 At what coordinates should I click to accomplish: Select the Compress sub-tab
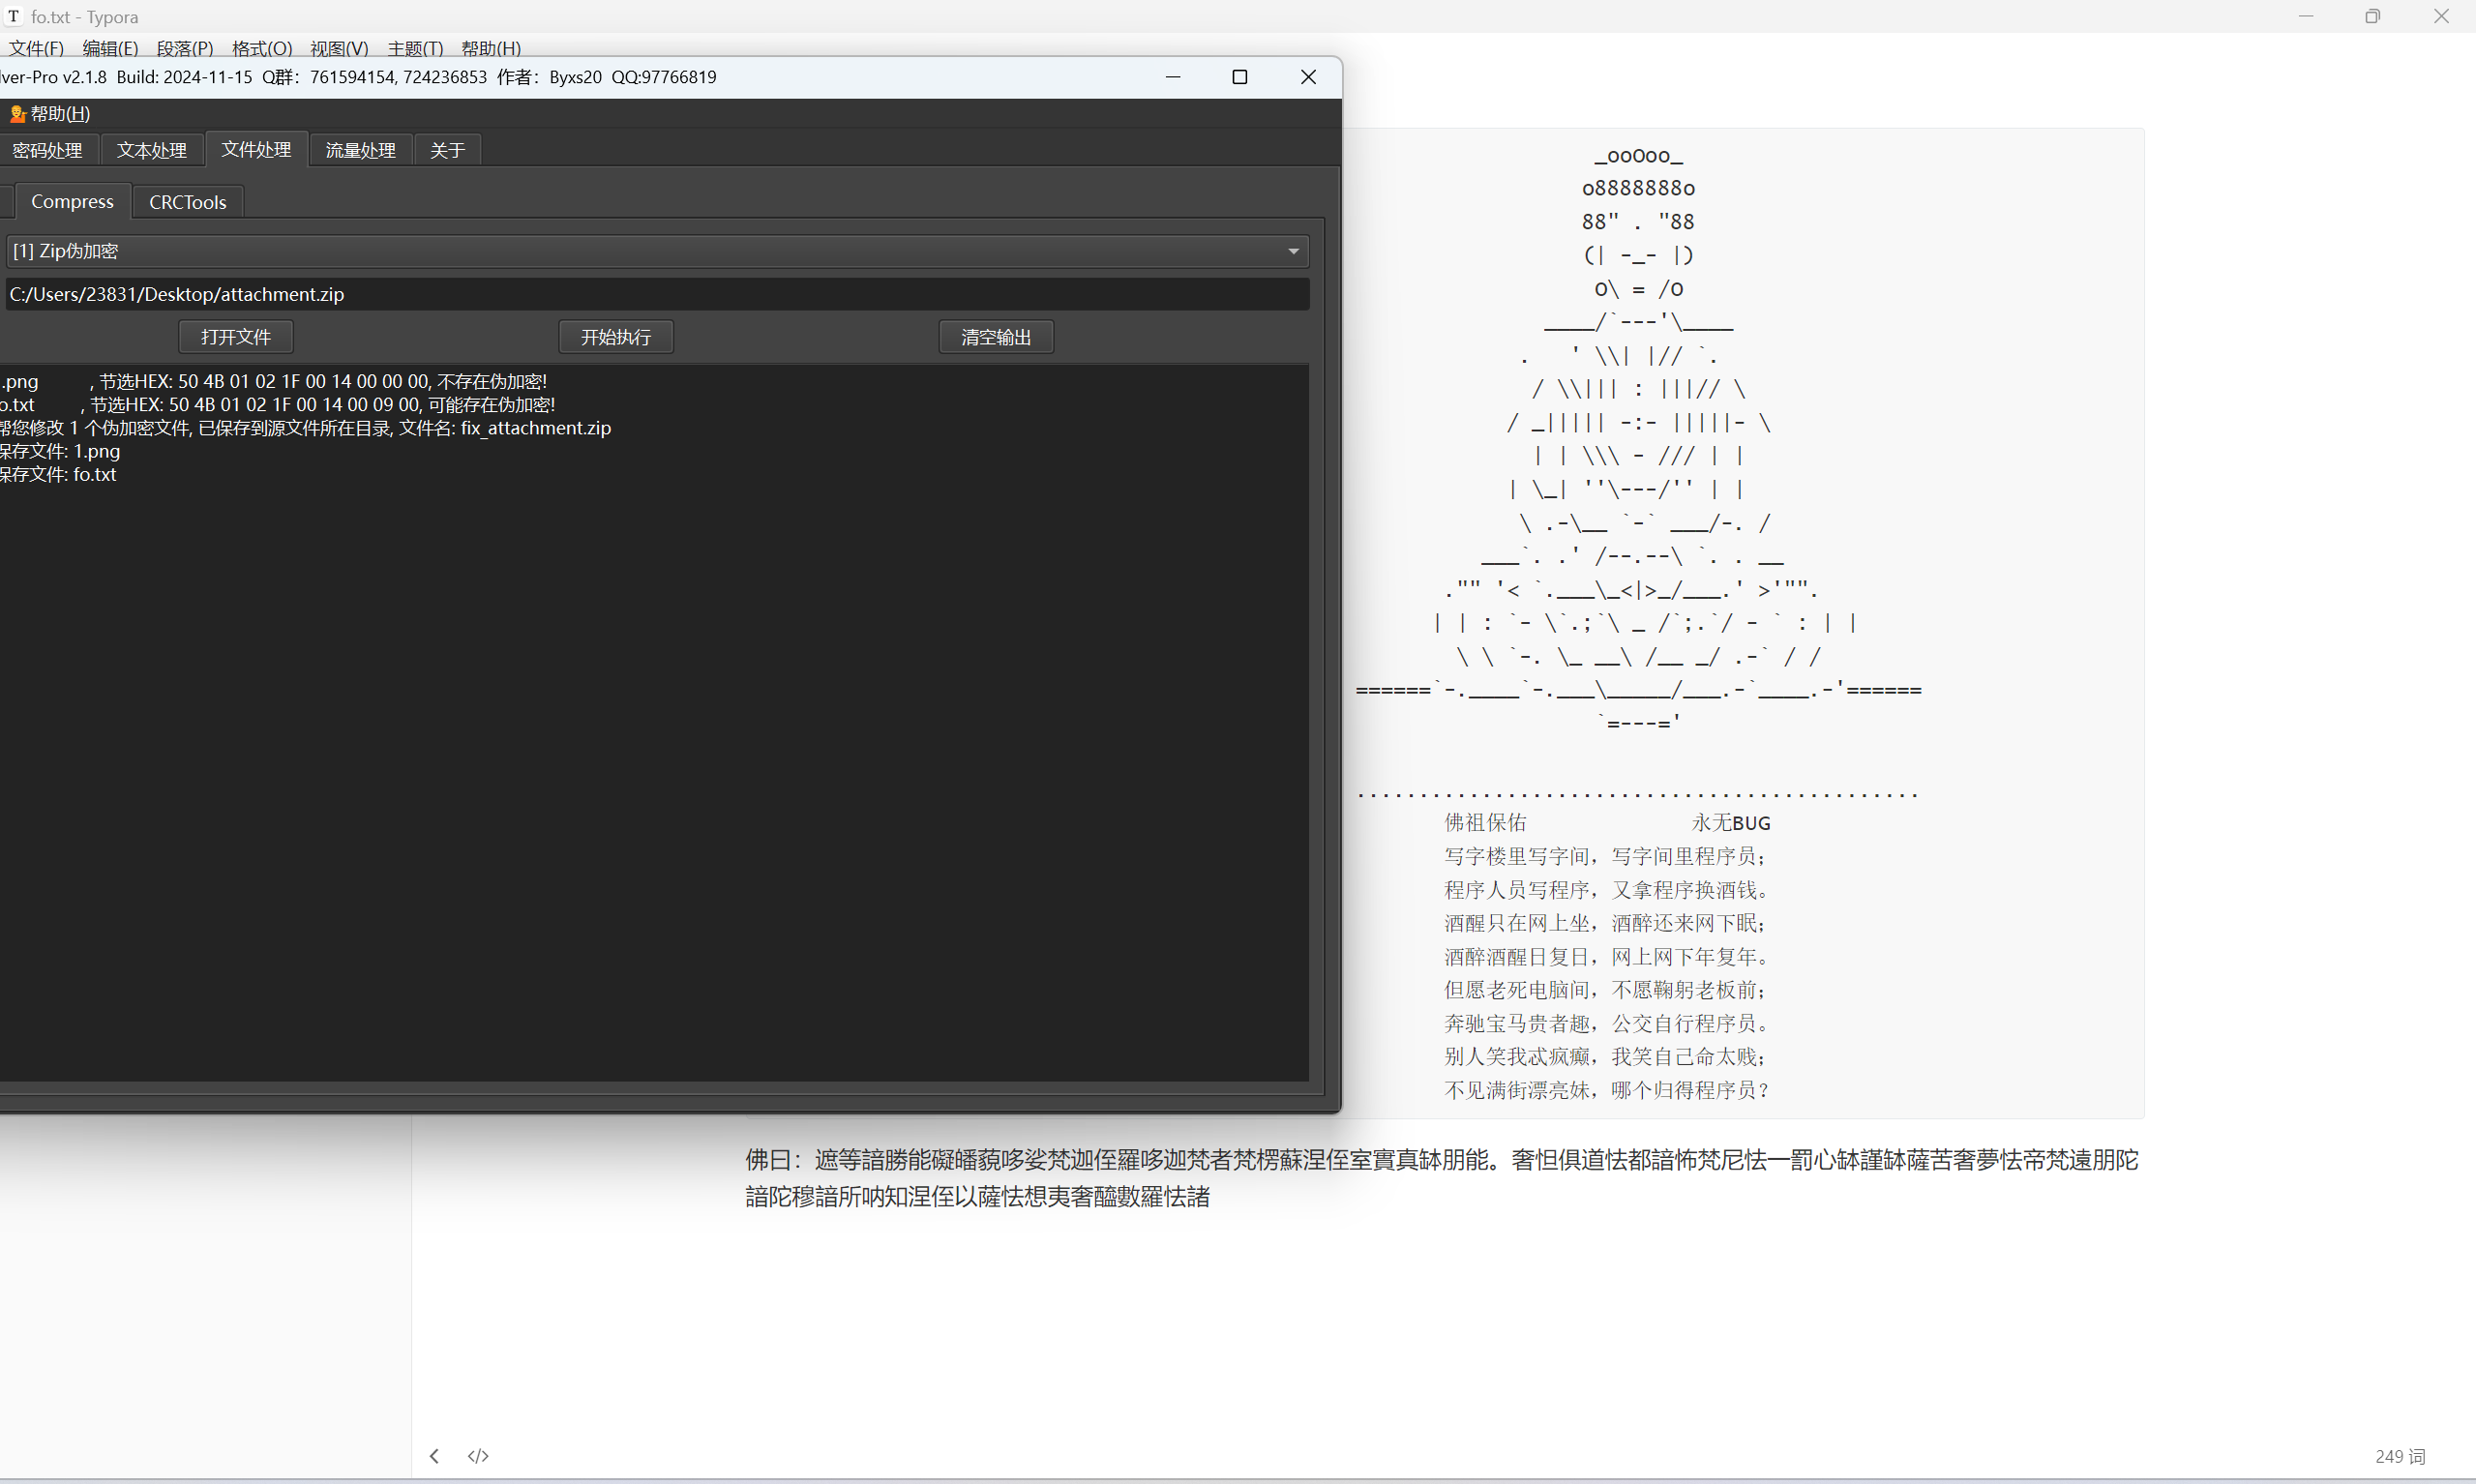(72, 201)
